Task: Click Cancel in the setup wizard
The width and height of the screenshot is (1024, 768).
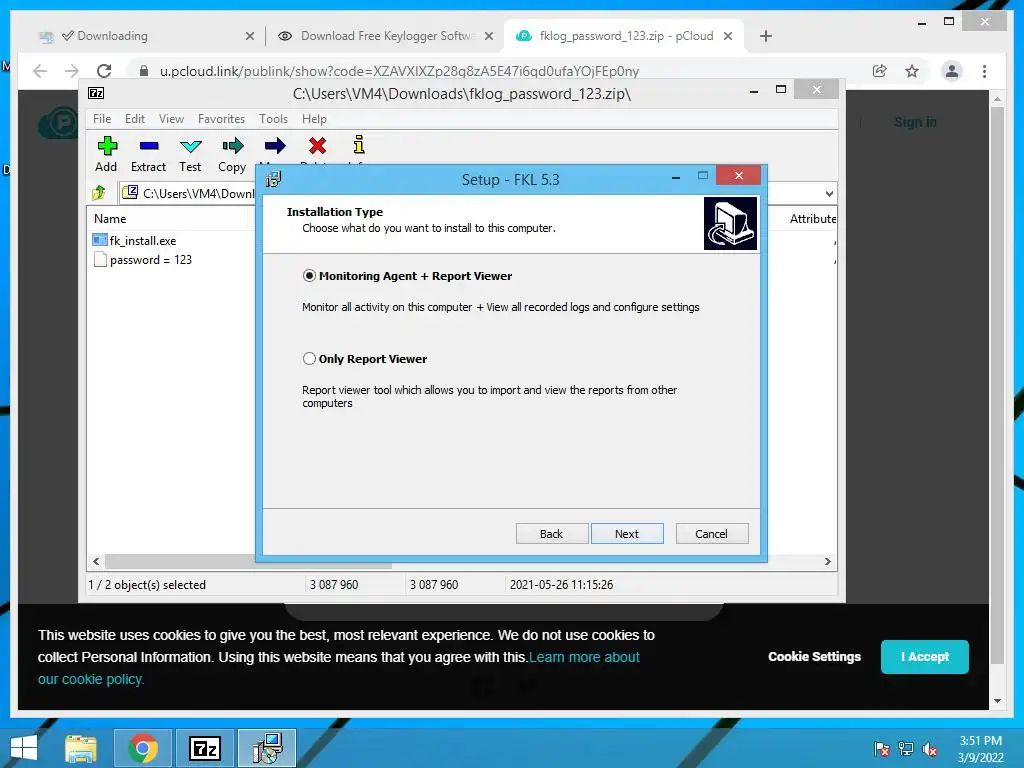Action: click(x=712, y=534)
